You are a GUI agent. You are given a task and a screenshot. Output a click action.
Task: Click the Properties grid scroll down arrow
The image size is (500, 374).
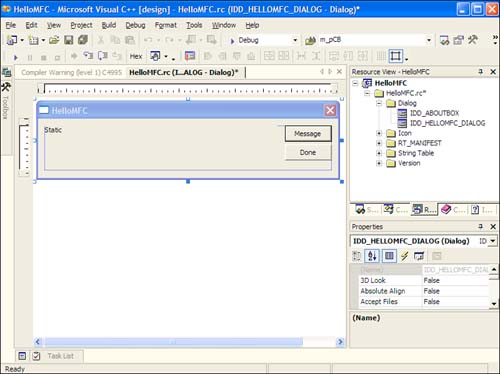tap(494, 304)
